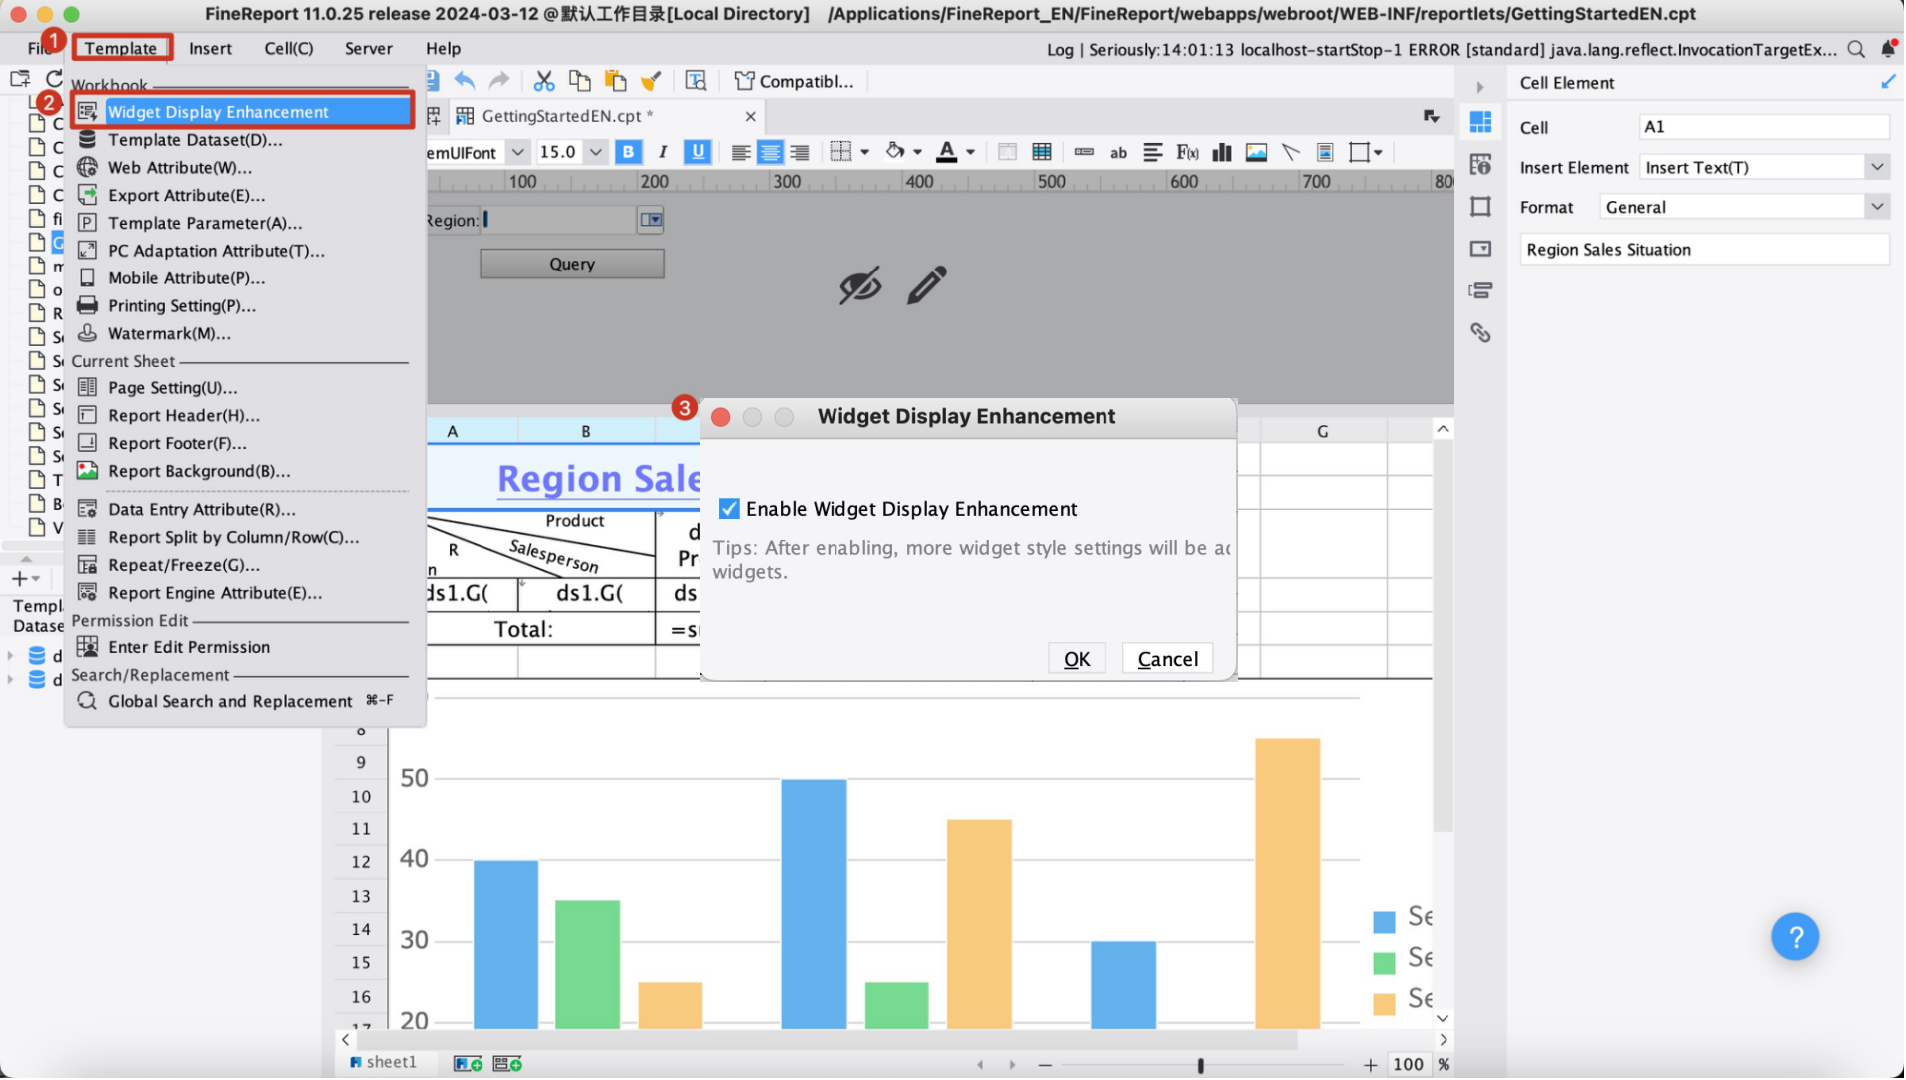Select the Bold formatting icon
This screenshot has height=1080, width=1906.
coord(628,152)
